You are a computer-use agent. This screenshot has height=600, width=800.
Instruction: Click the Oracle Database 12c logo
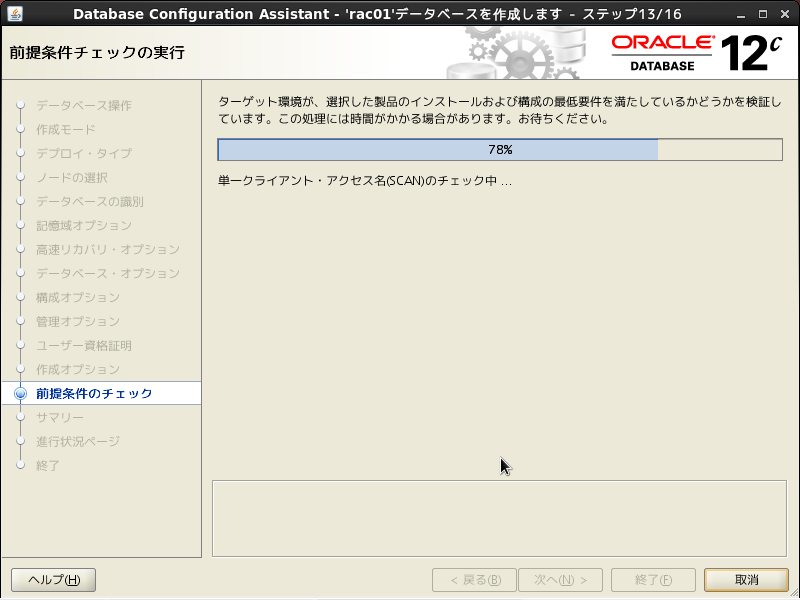696,53
